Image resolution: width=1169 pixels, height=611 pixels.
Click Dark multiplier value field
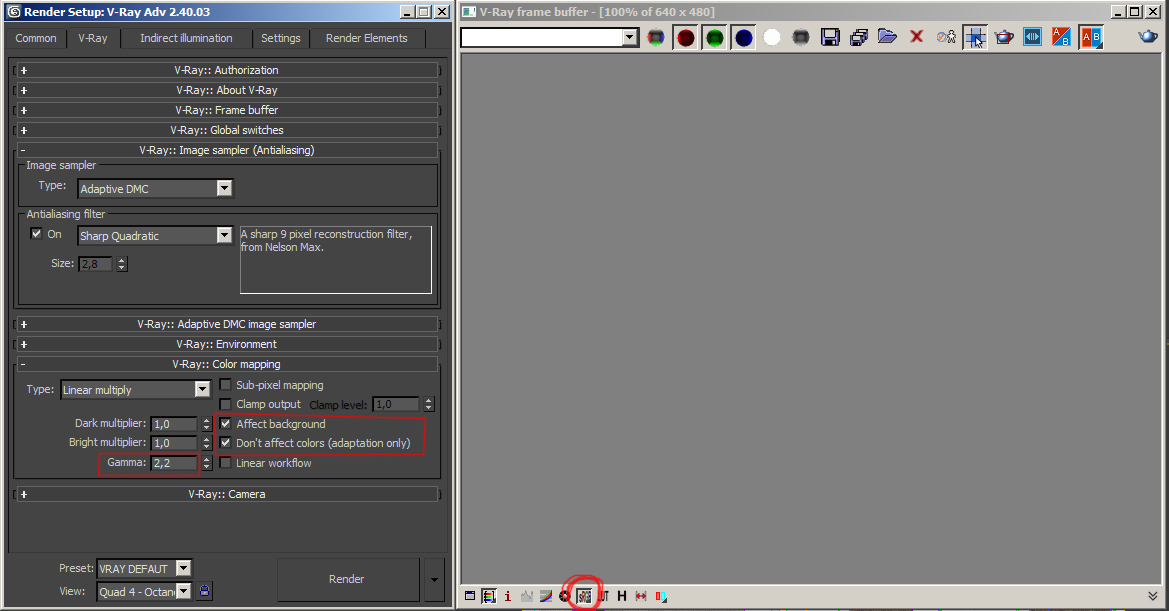(x=174, y=424)
